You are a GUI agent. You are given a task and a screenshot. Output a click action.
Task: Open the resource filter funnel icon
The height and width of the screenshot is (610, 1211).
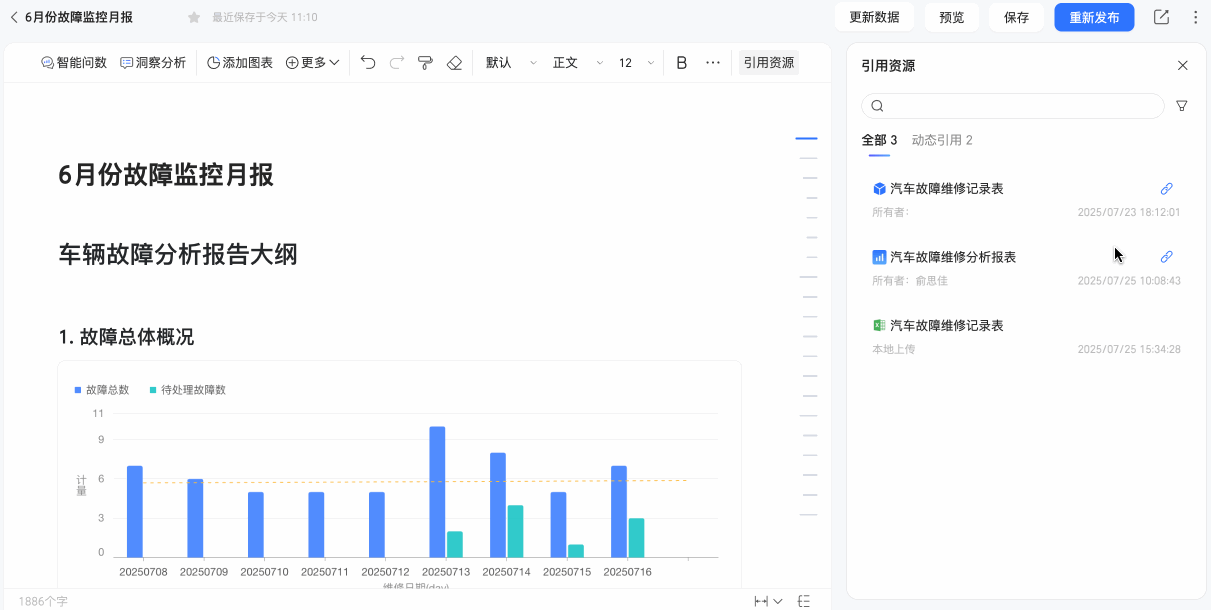pos(1182,106)
